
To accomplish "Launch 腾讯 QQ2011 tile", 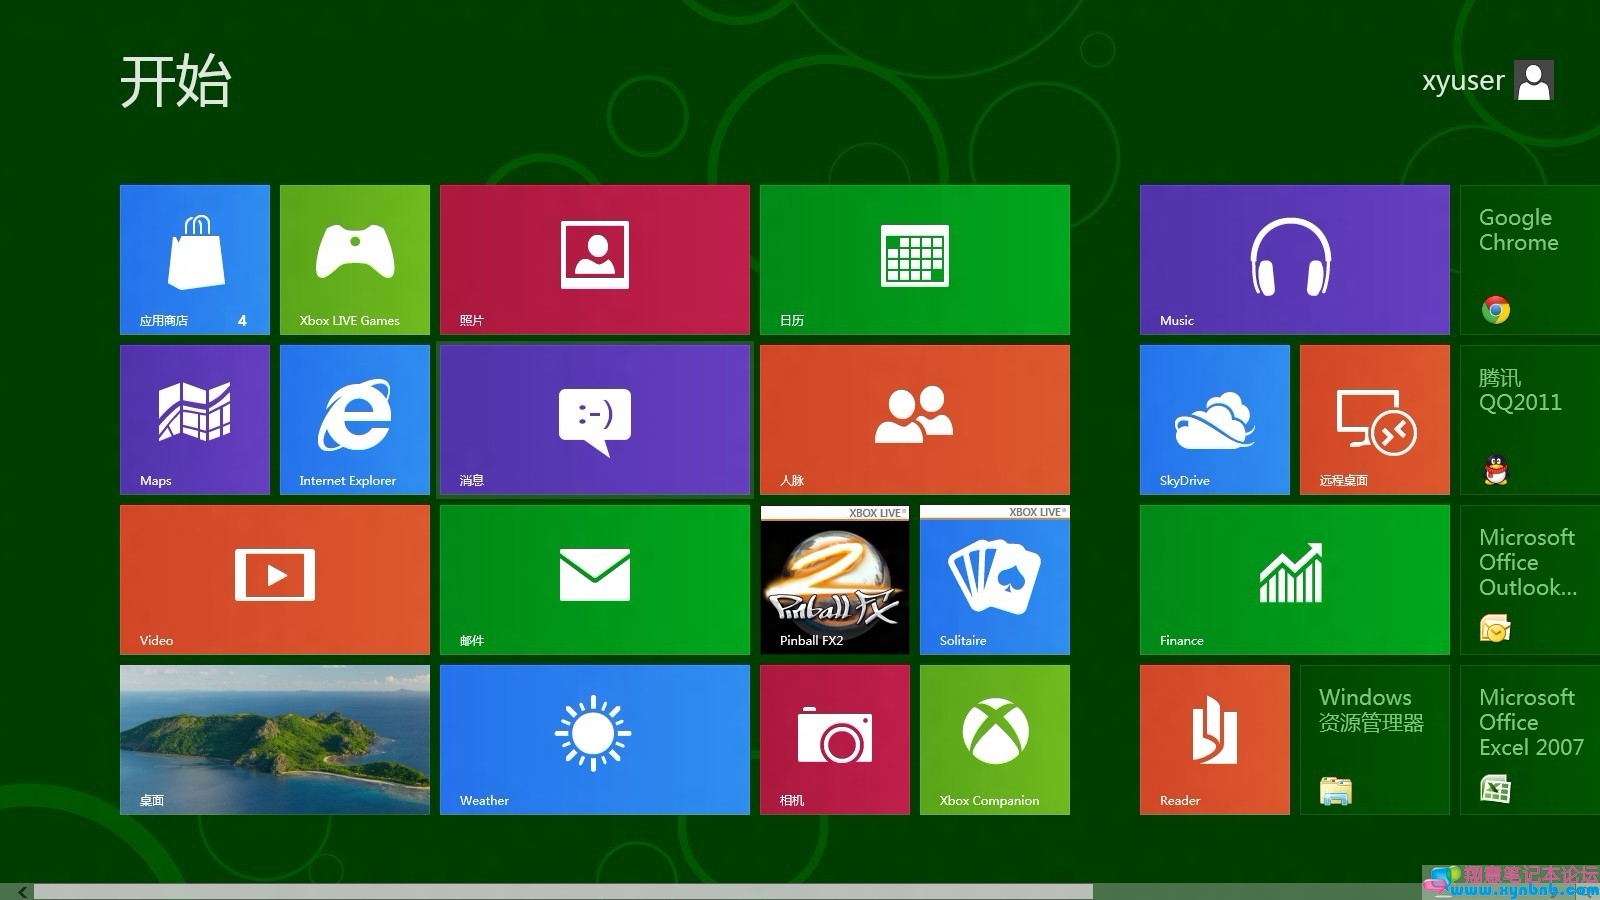I will [1530, 420].
